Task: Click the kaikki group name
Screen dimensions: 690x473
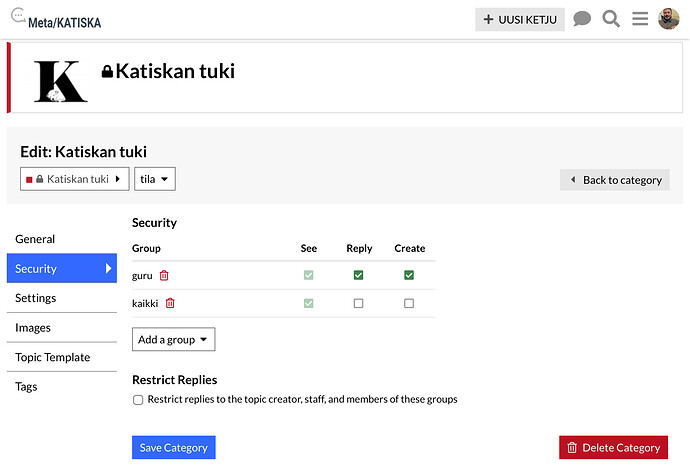Action: [x=145, y=304]
